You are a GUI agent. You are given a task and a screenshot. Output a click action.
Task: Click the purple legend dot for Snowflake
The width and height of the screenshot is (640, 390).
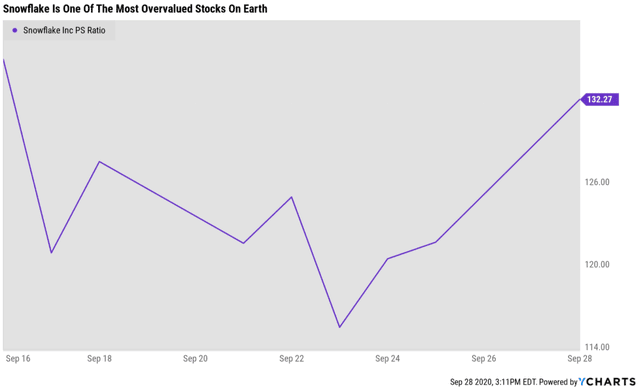[15, 30]
